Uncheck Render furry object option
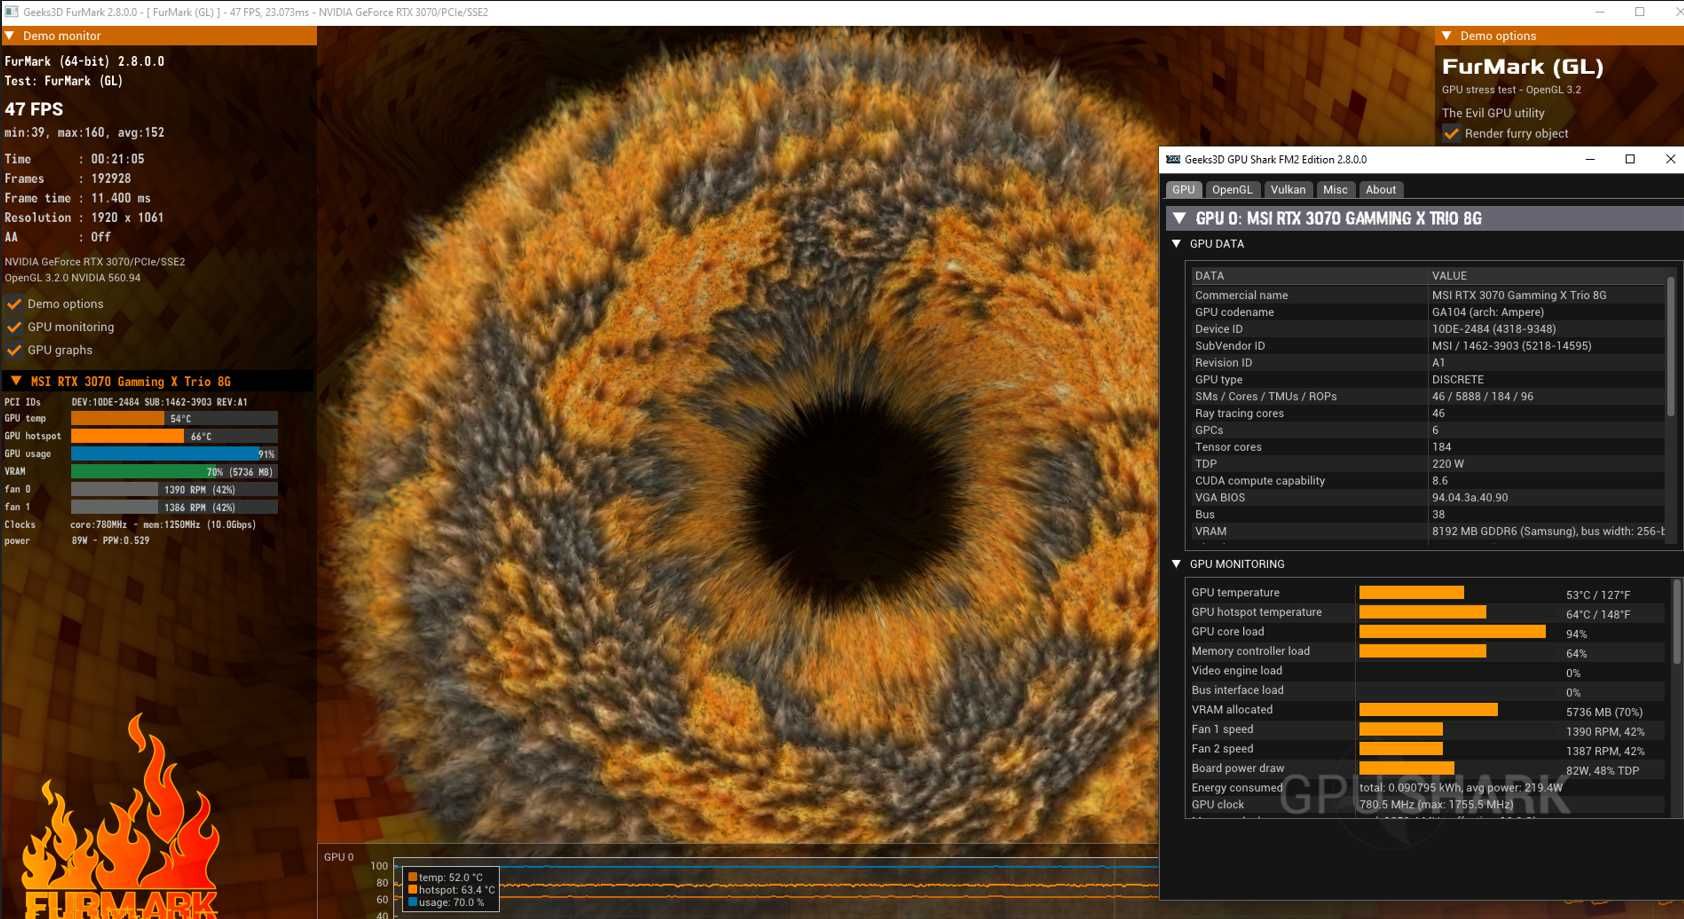Viewport: 1684px width, 919px height. click(x=1451, y=134)
